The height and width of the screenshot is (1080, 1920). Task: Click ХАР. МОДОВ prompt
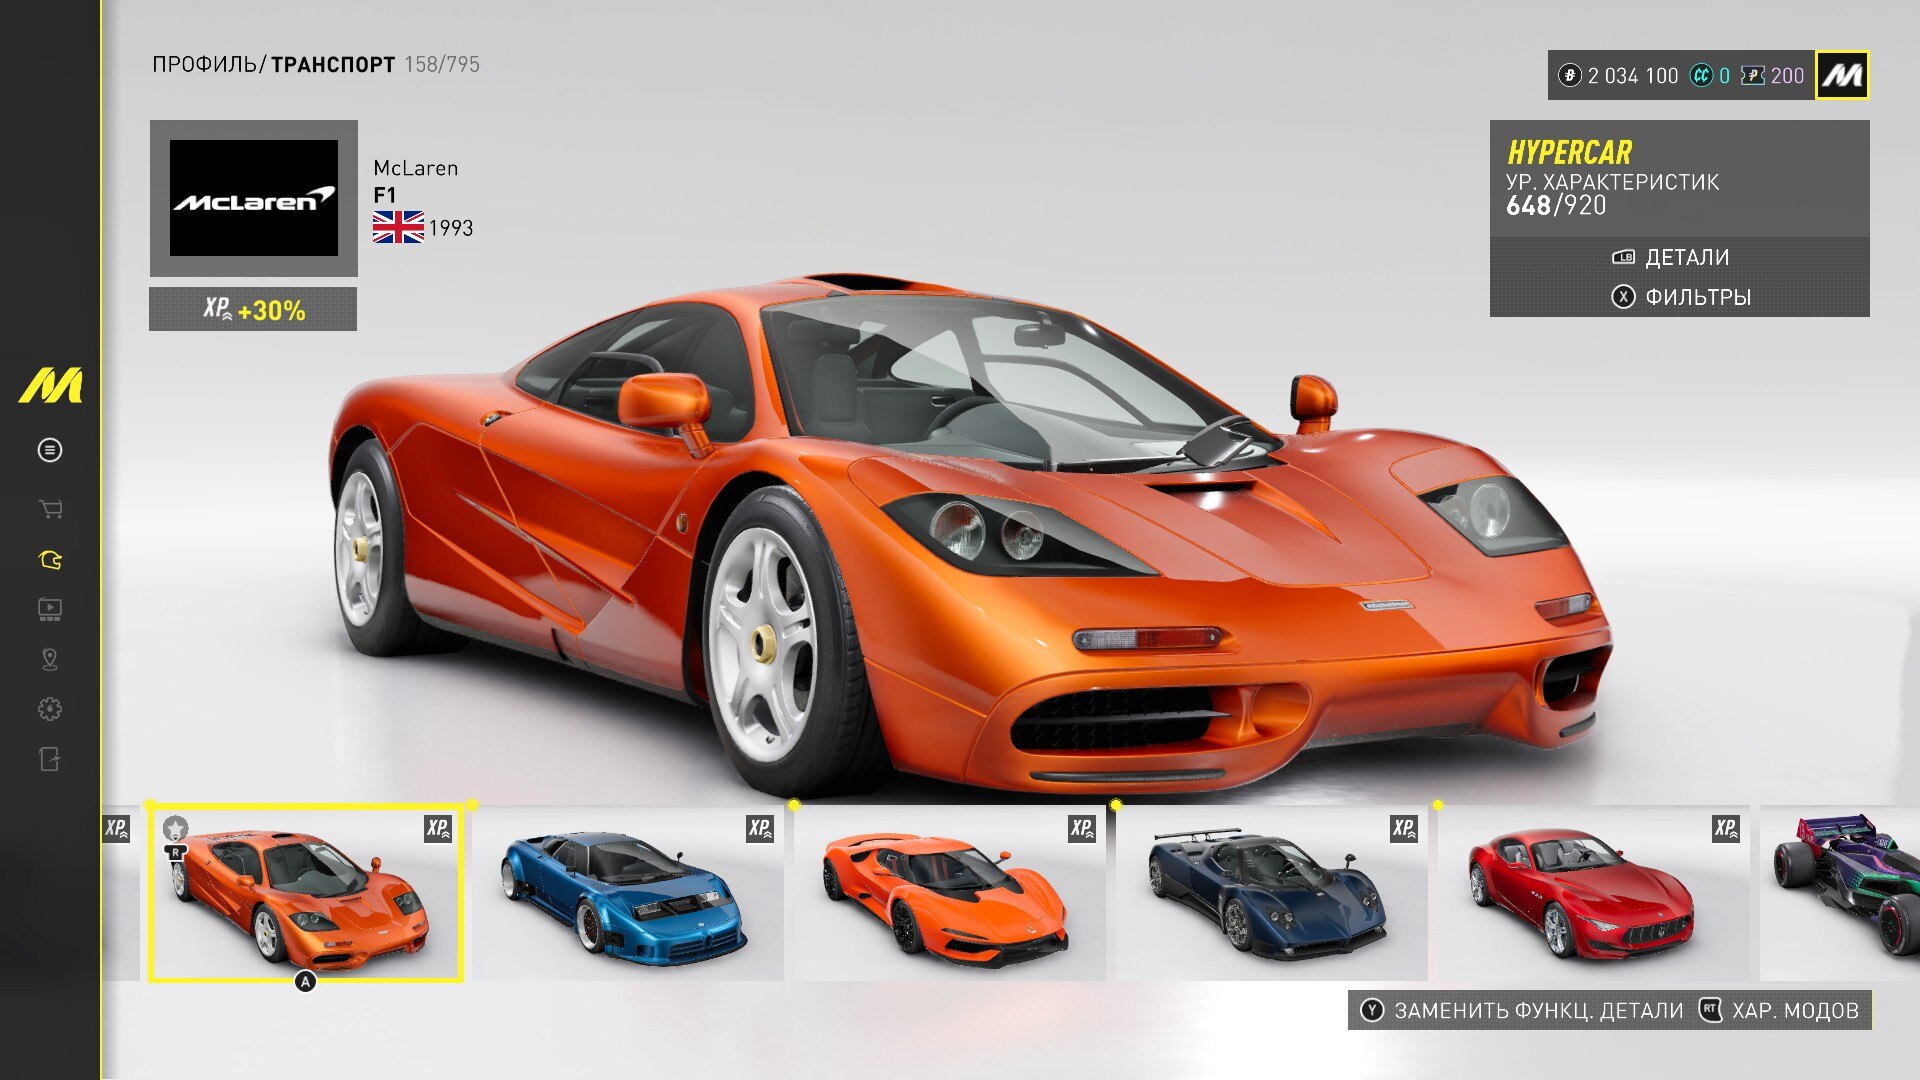(1782, 1011)
